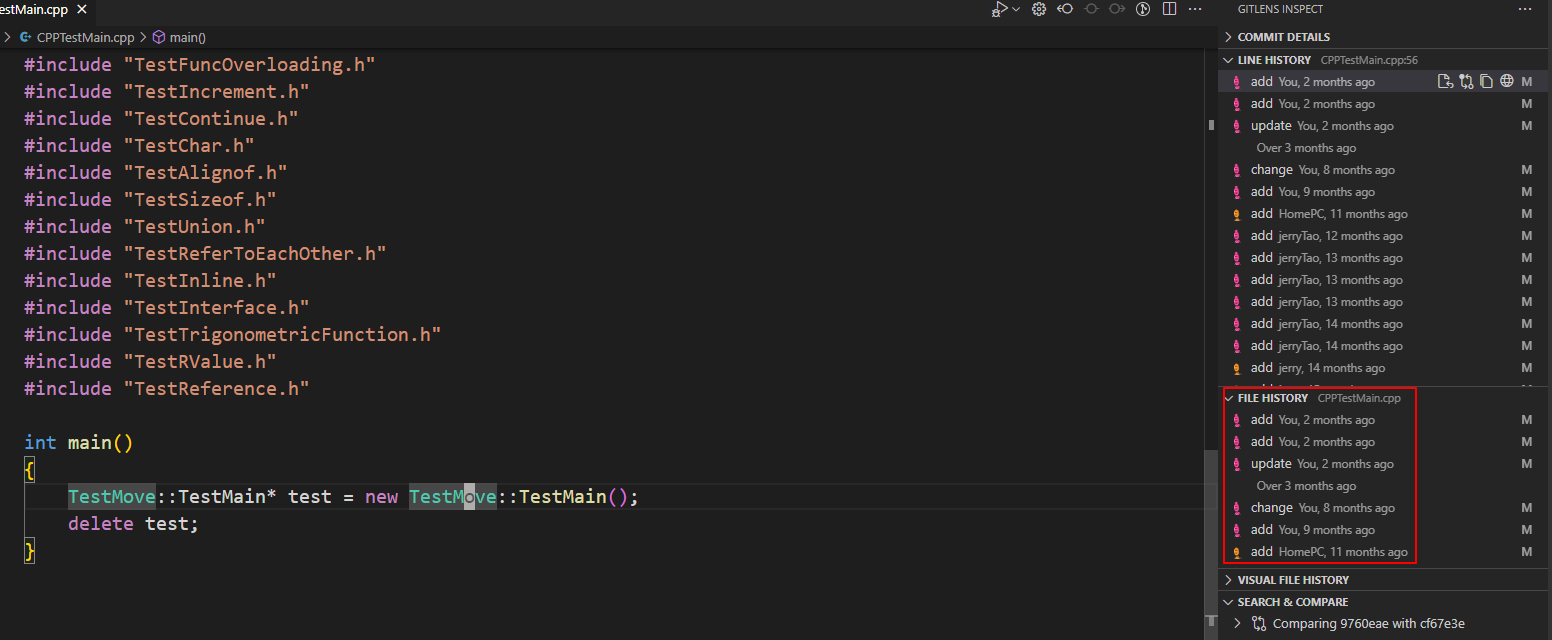Click main() in the breadcrumb bar
Image resolution: width=1552 pixels, height=640 pixels.
click(186, 37)
